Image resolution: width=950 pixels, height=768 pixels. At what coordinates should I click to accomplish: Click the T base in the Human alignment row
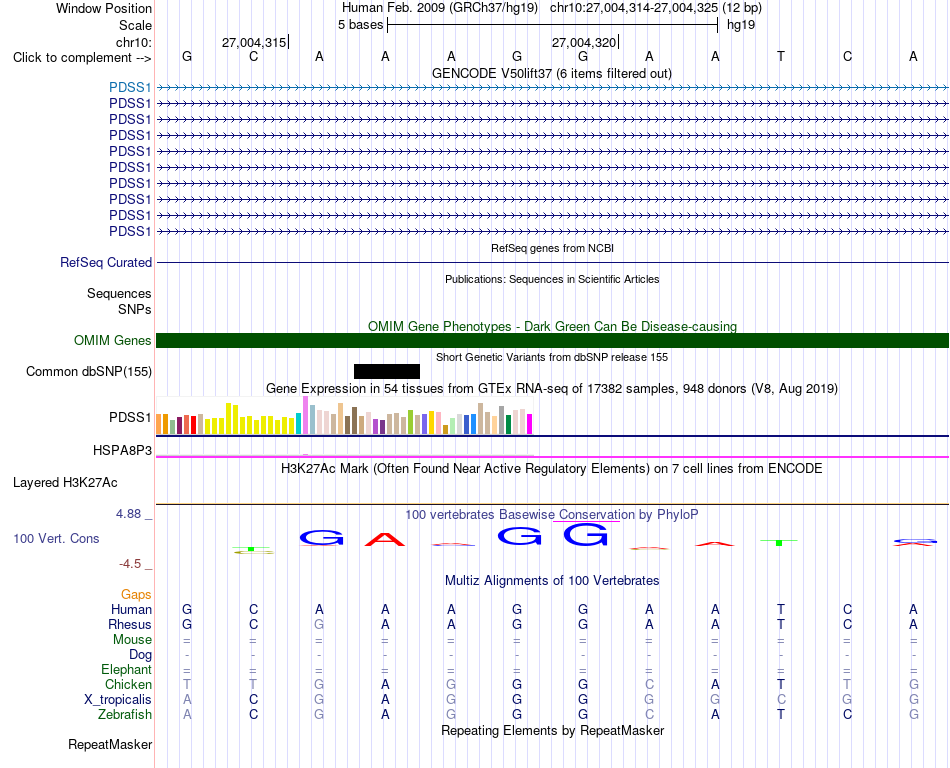coord(781,609)
